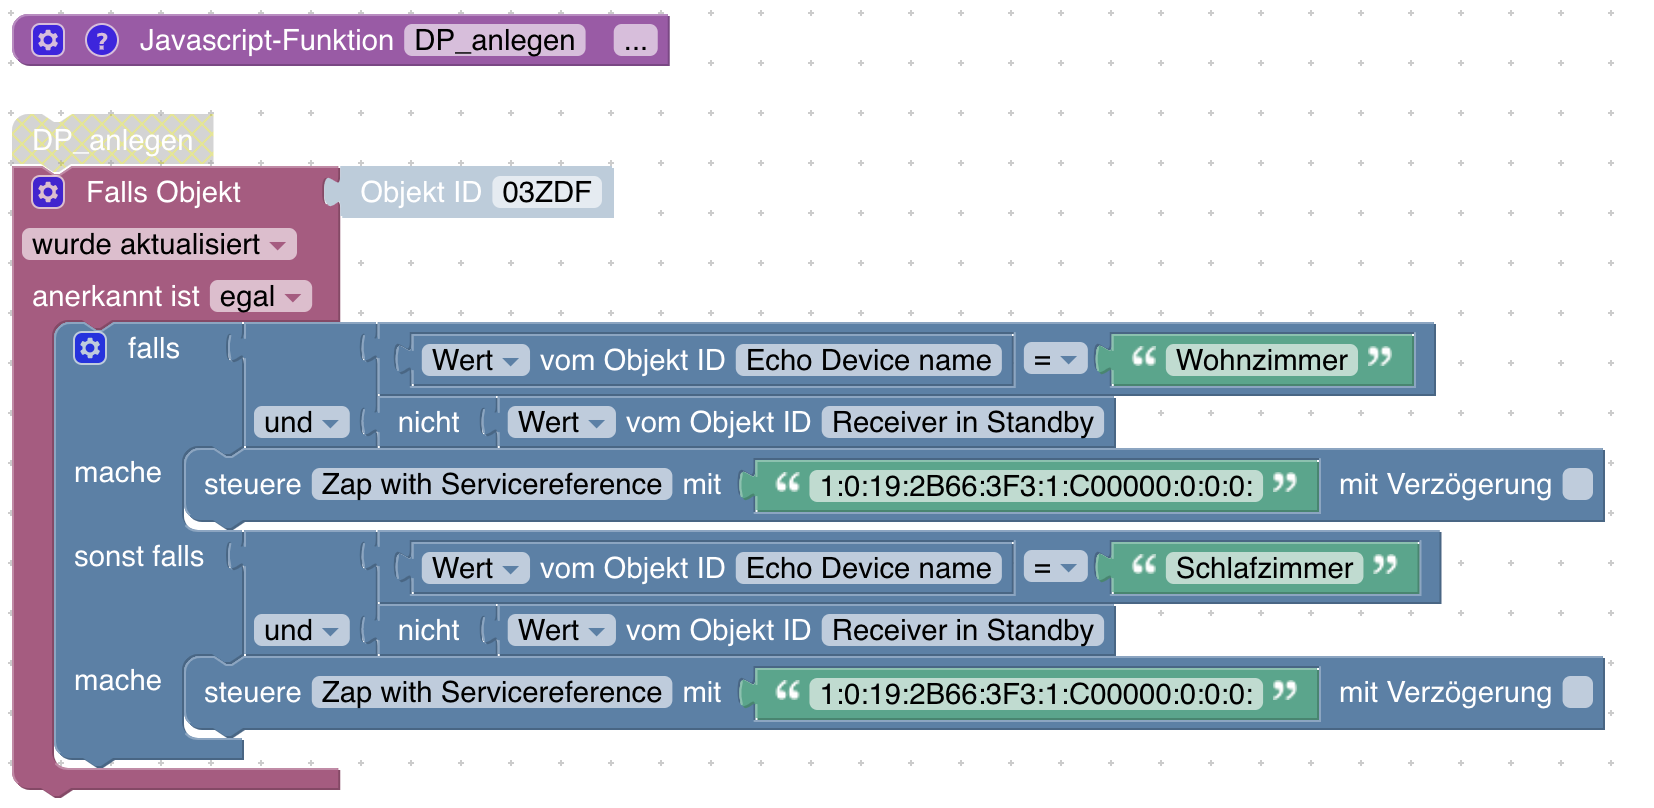The height and width of the screenshot is (808, 1654).
Task: Open gear settings of the falls block
Action: pyautogui.click(x=90, y=348)
